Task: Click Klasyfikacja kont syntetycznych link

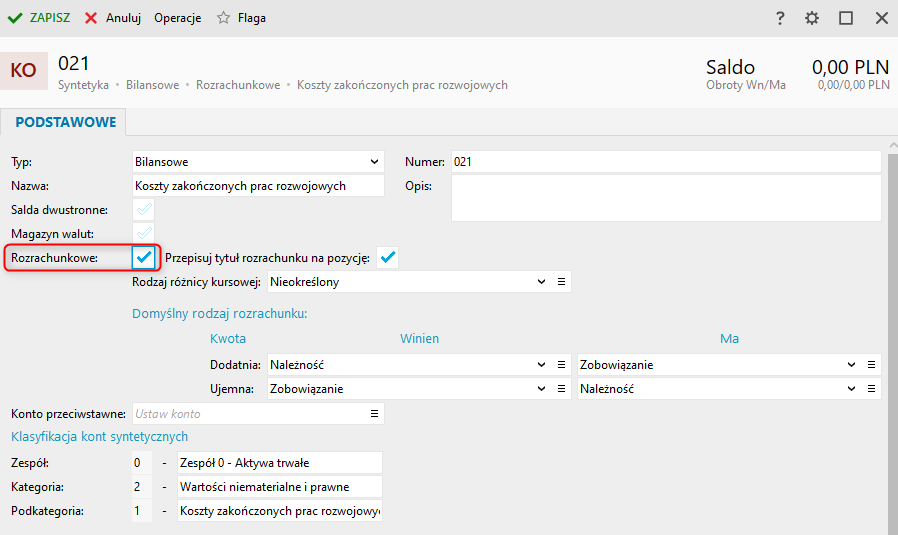Action: tap(99, 437)
